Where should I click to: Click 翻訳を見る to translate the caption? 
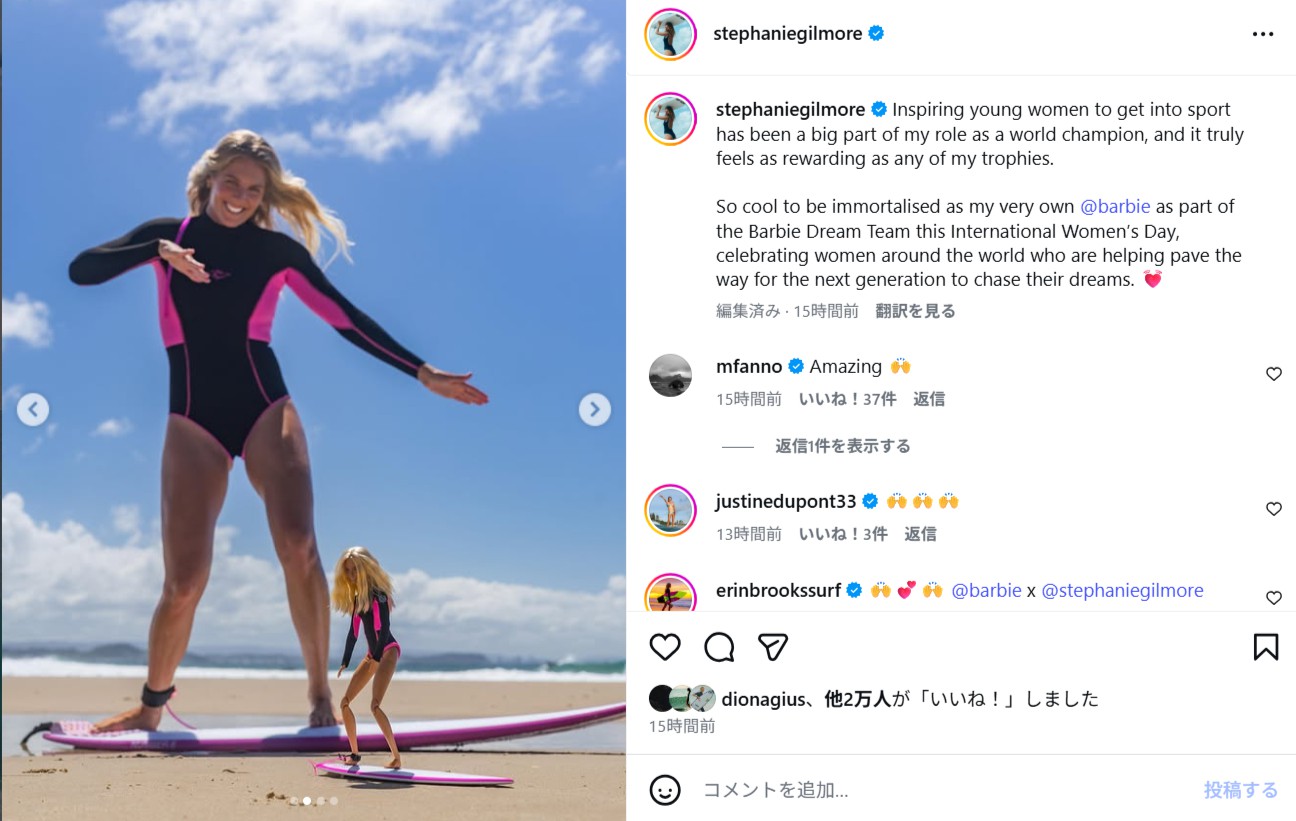coord(915,311)
